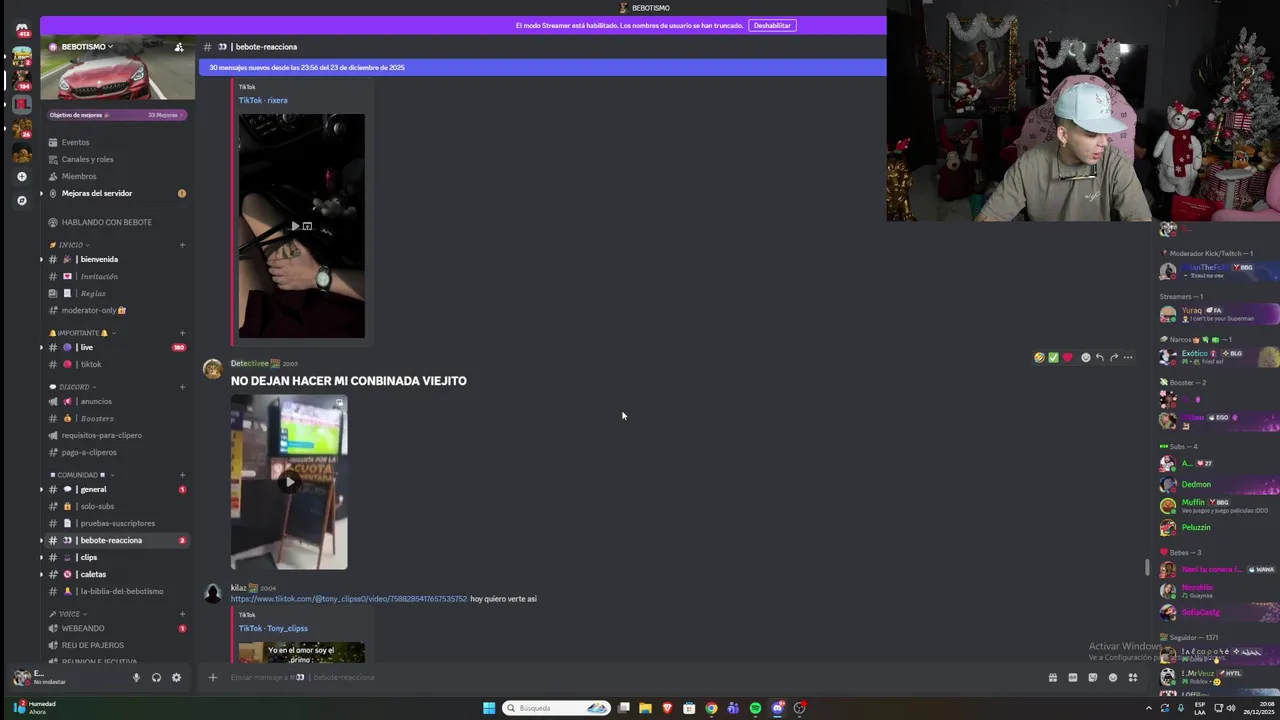Click the add reaction smiley on the message

tap(1086, 357)
